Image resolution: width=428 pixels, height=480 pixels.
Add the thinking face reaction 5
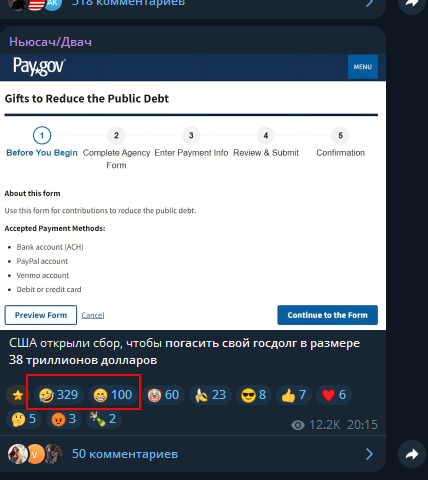(x=24, y=419)
